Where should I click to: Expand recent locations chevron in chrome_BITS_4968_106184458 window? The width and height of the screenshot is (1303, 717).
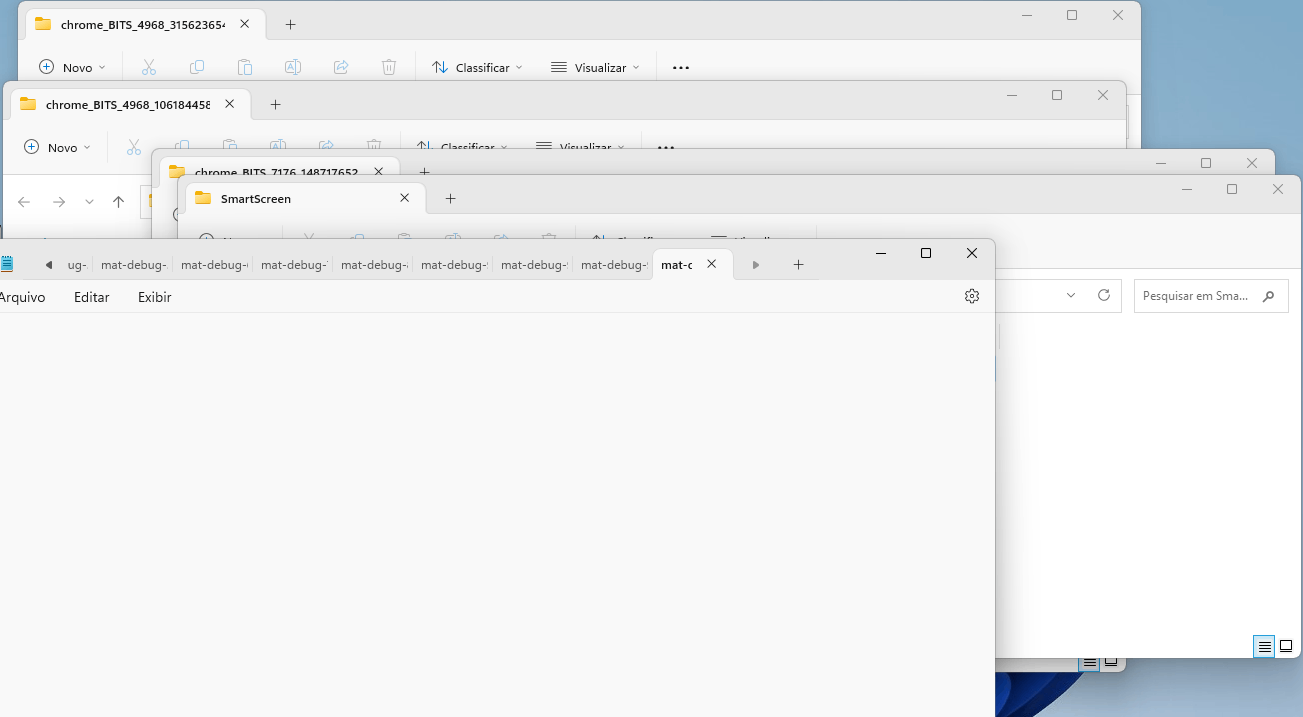(x=89, y=202)
